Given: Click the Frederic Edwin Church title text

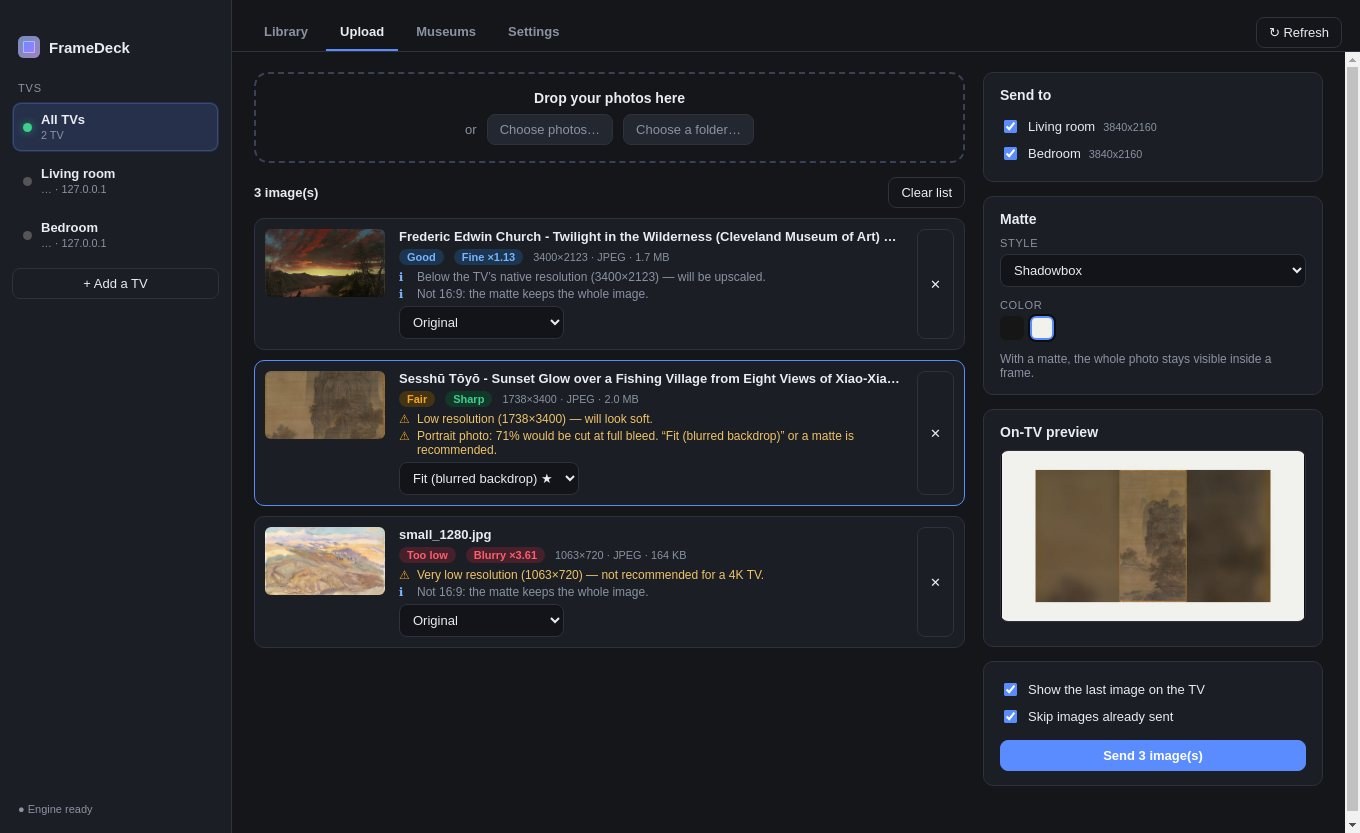Looking at the screenshot, I should coord(647,237).
